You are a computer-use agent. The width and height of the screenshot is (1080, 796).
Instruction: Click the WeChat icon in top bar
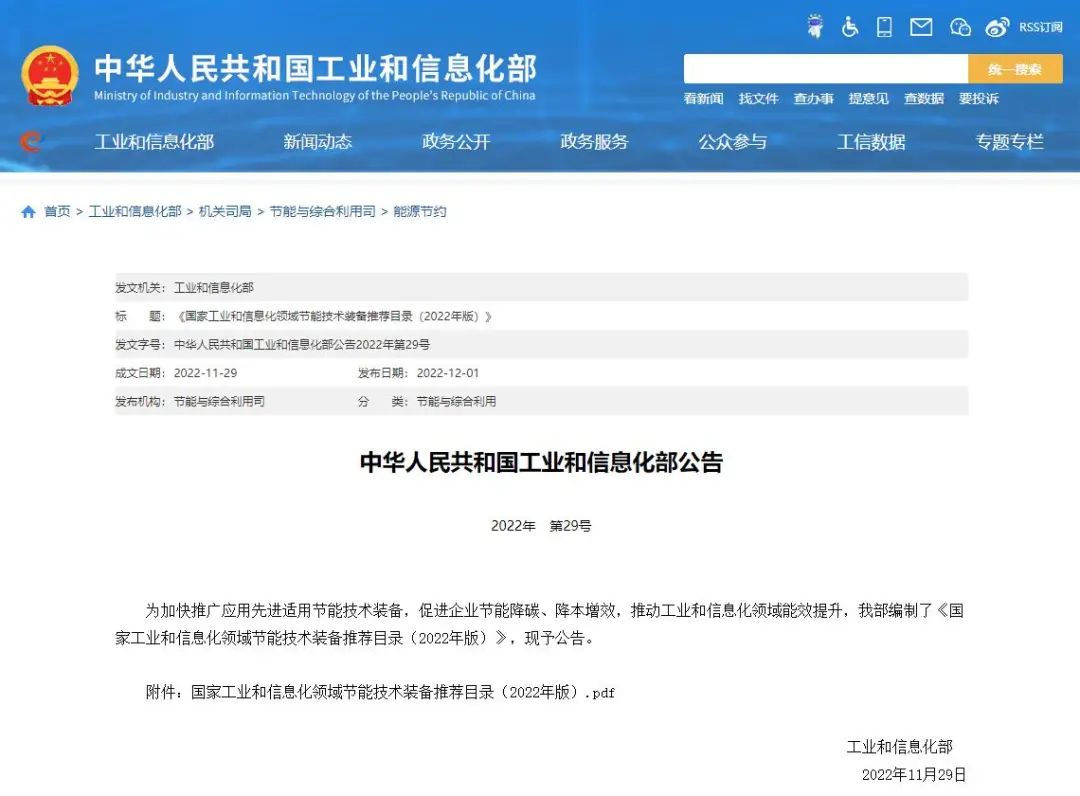tap(959, 27)
